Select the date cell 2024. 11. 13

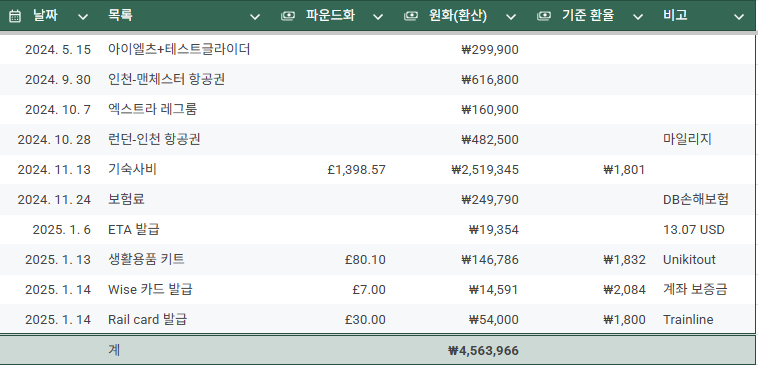tap(54, 170)
